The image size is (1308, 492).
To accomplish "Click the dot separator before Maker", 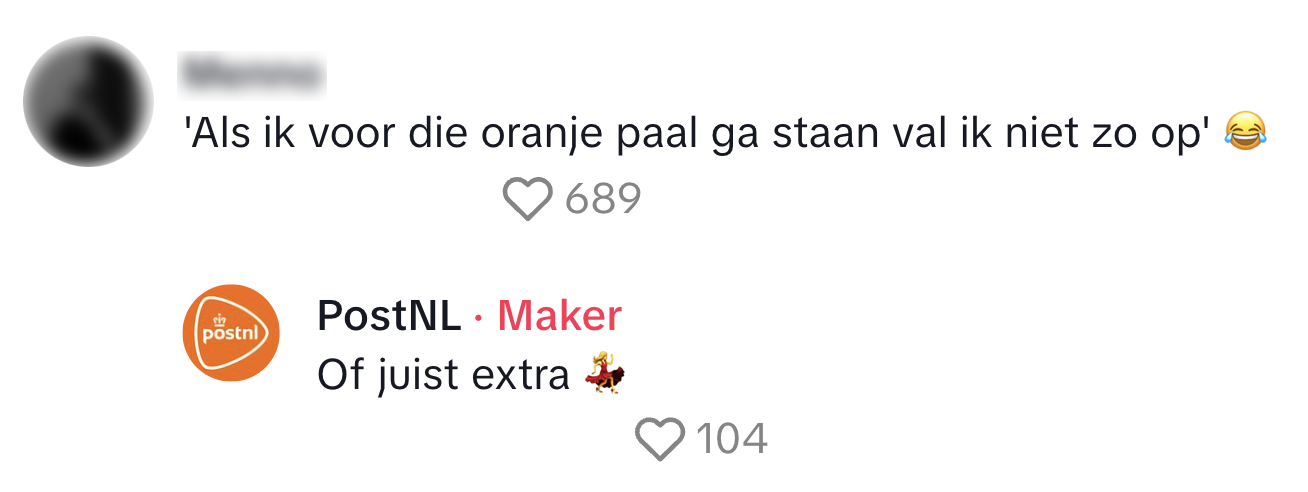I will pos(479,318).
